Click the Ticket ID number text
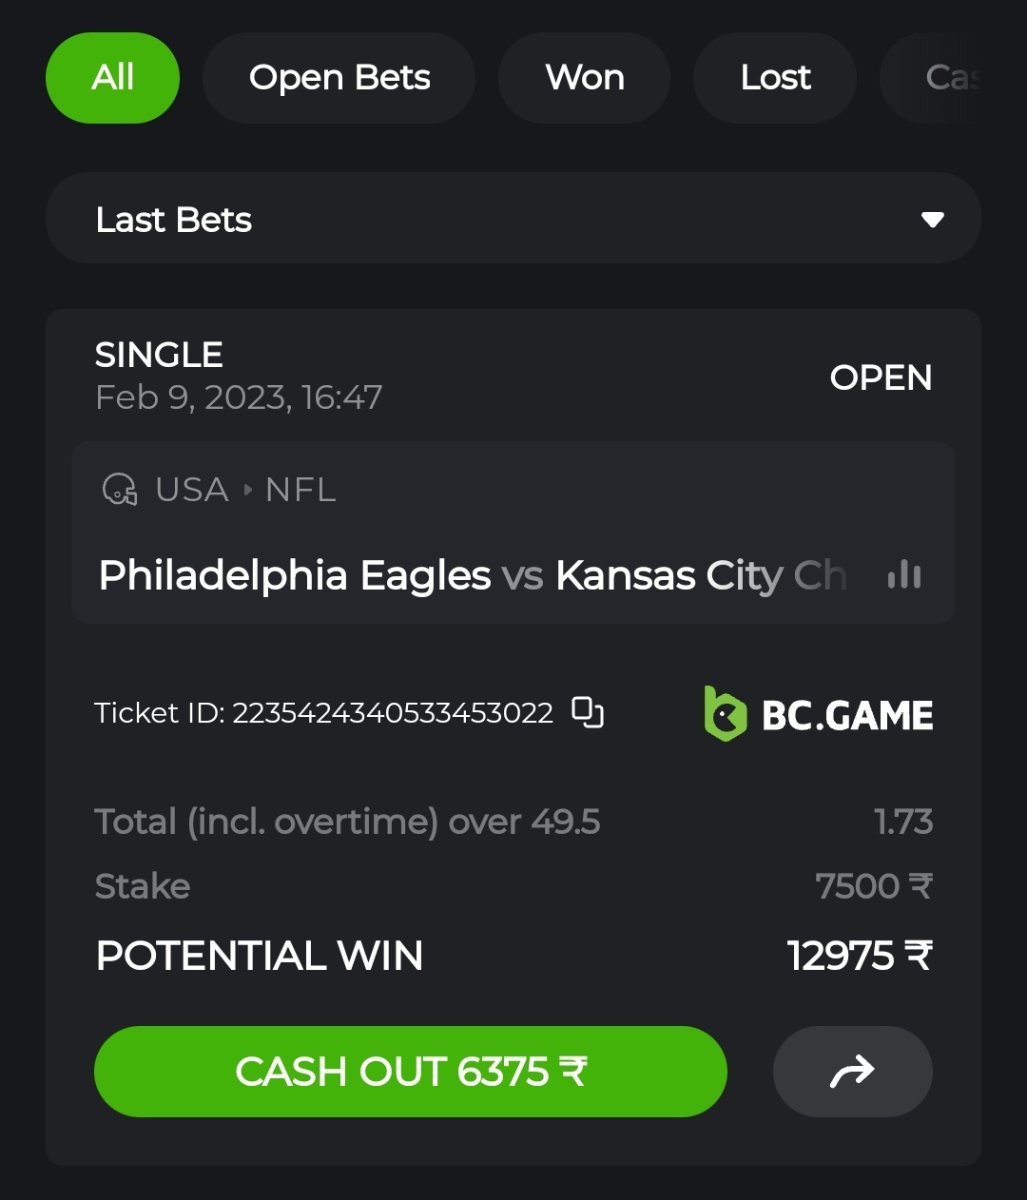The height and width of the screenshot is (1200, 1027). 392,713
